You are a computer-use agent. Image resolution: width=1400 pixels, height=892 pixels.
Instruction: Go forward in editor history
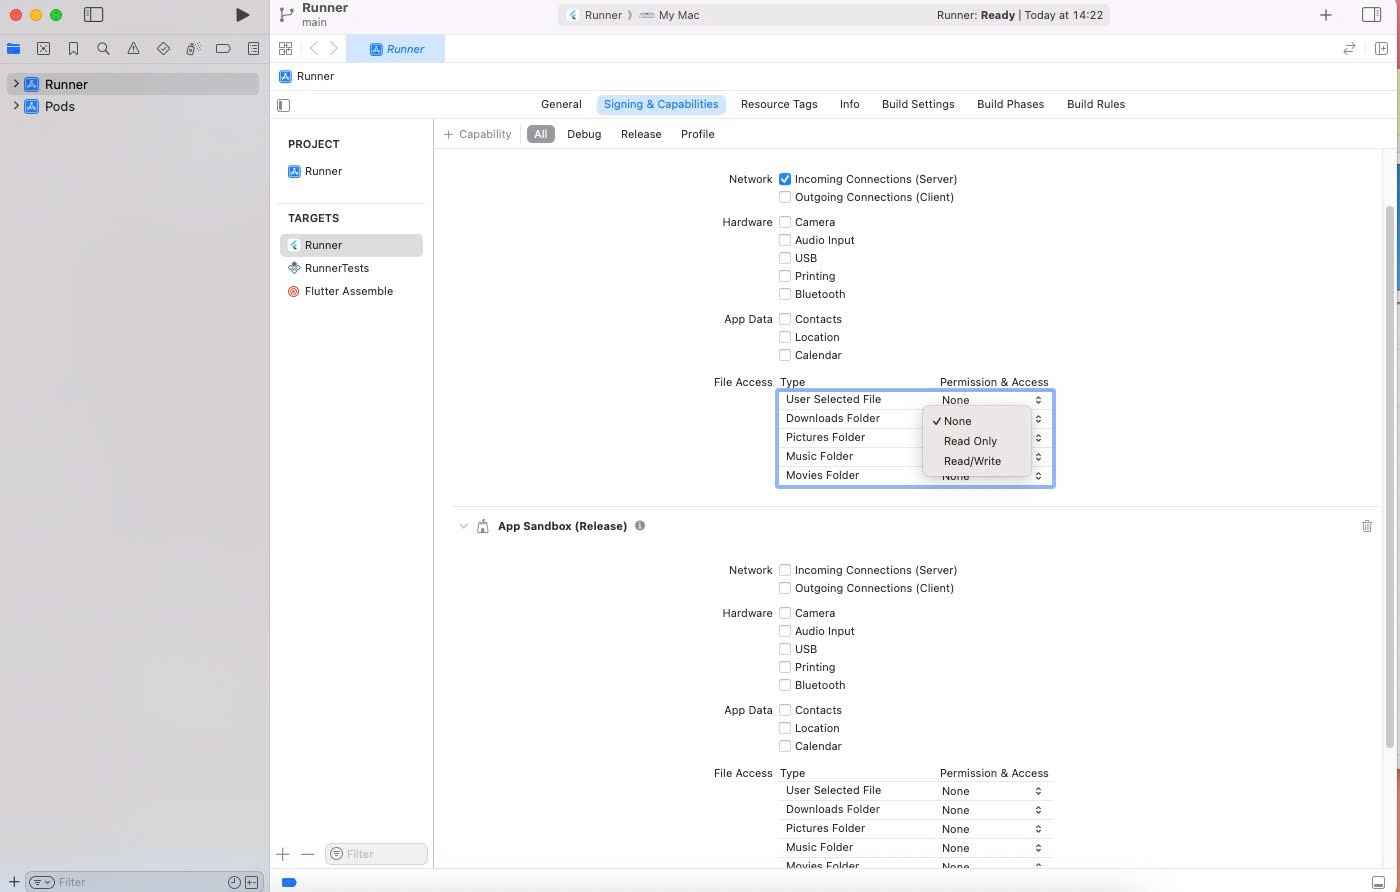[334, 48]
